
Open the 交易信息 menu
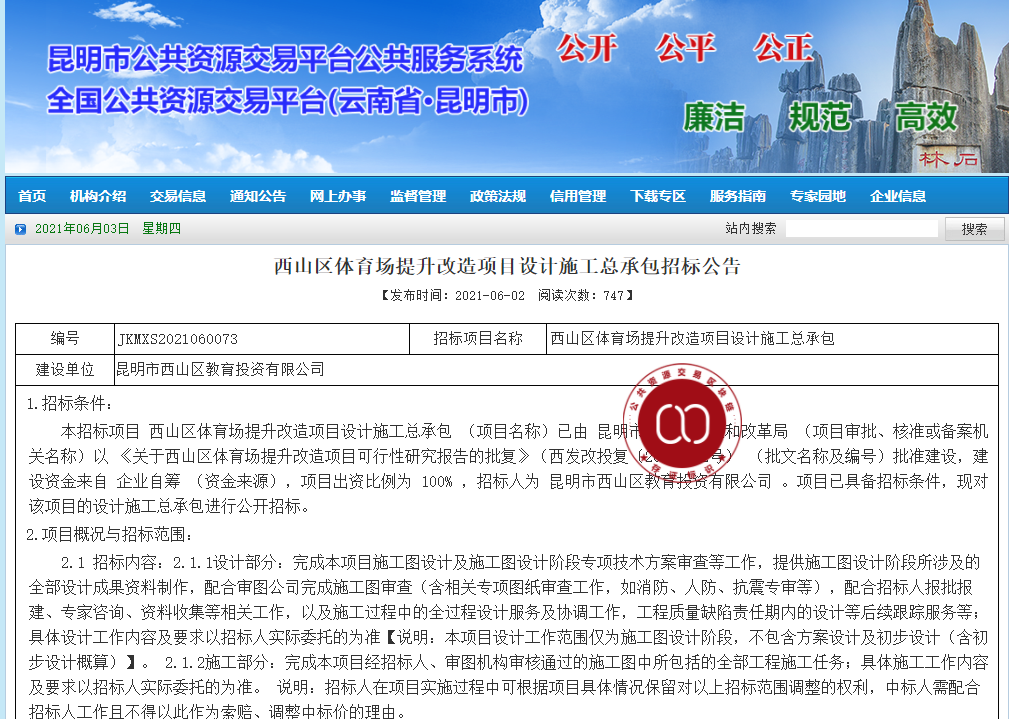pyautogui.click(x=178, y=196)
